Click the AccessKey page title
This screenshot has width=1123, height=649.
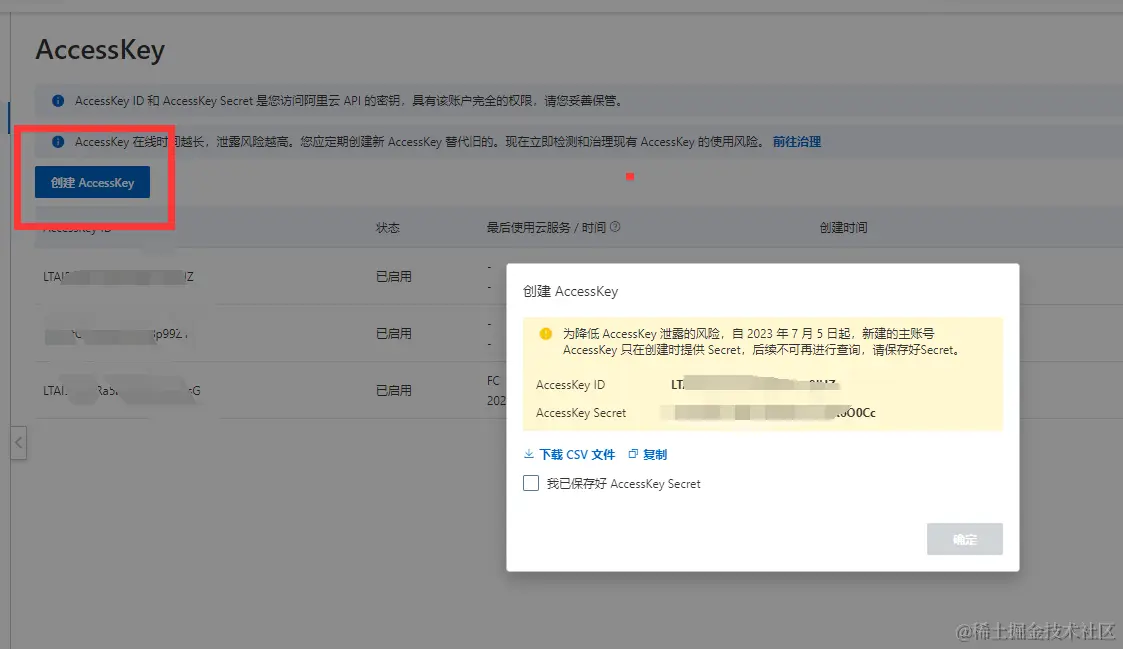click(100, 50)
